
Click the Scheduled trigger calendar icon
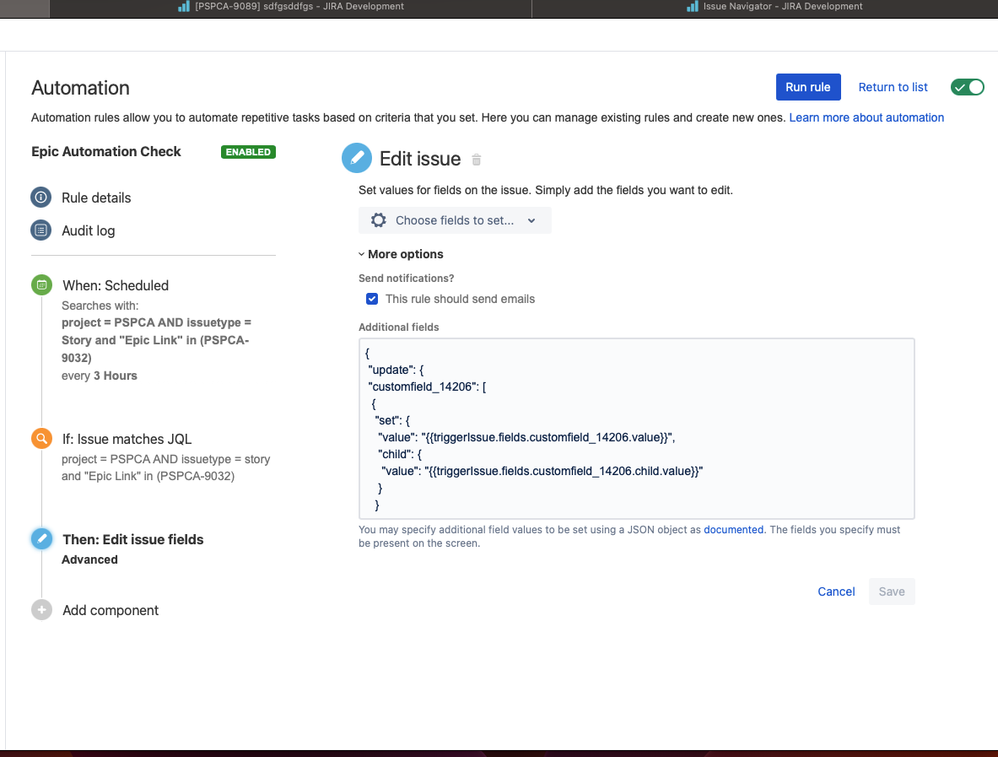(41, 285)
